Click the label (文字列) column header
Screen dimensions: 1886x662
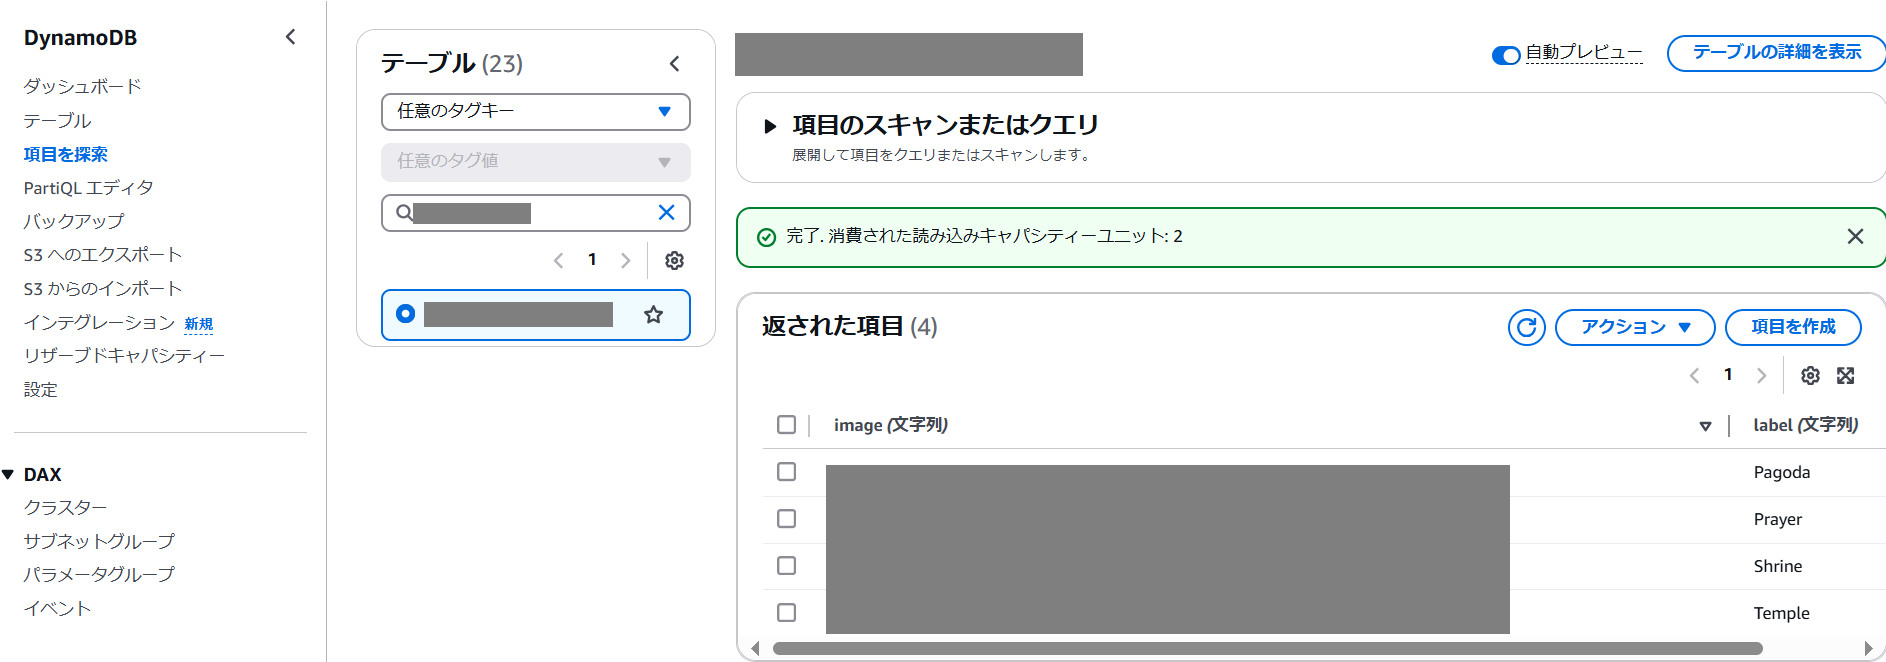point(1805,425)
